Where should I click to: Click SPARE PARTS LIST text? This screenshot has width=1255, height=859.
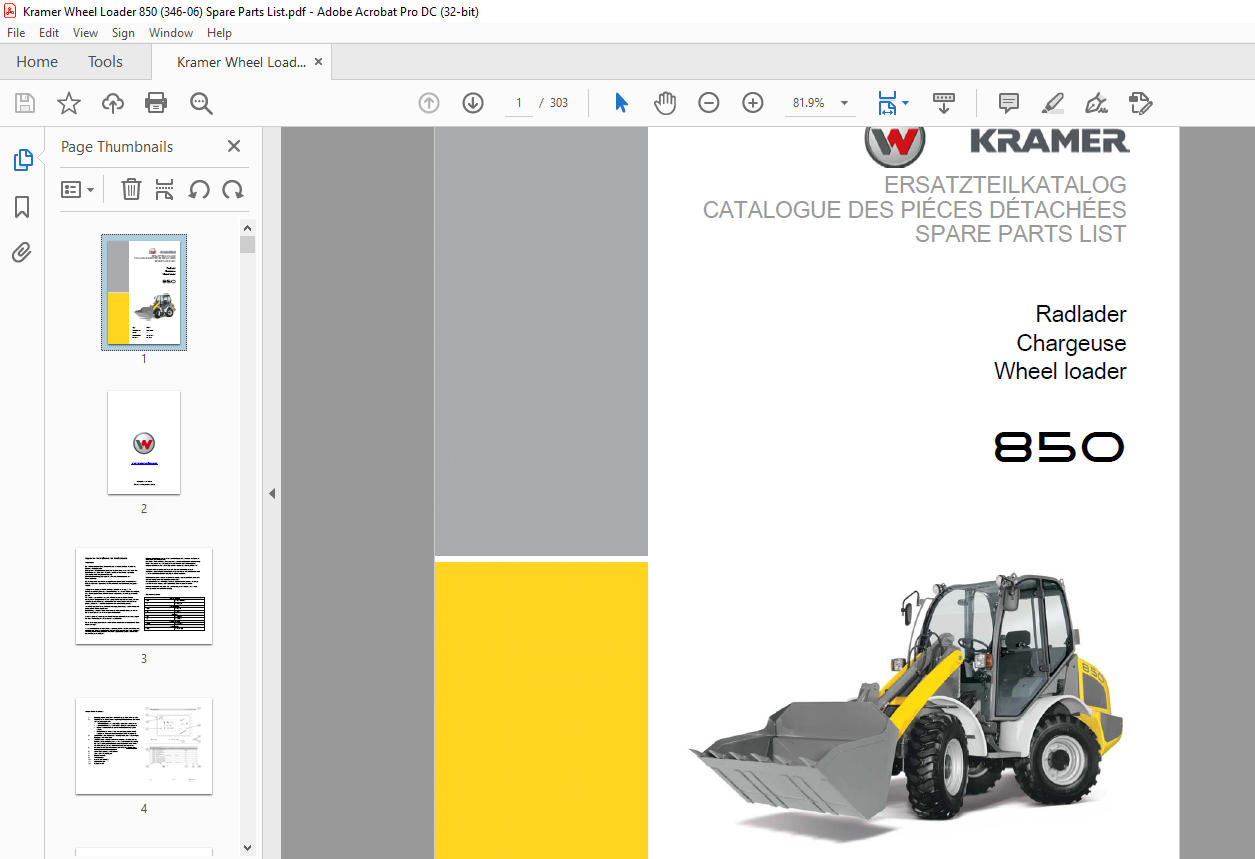[1020, 234]
